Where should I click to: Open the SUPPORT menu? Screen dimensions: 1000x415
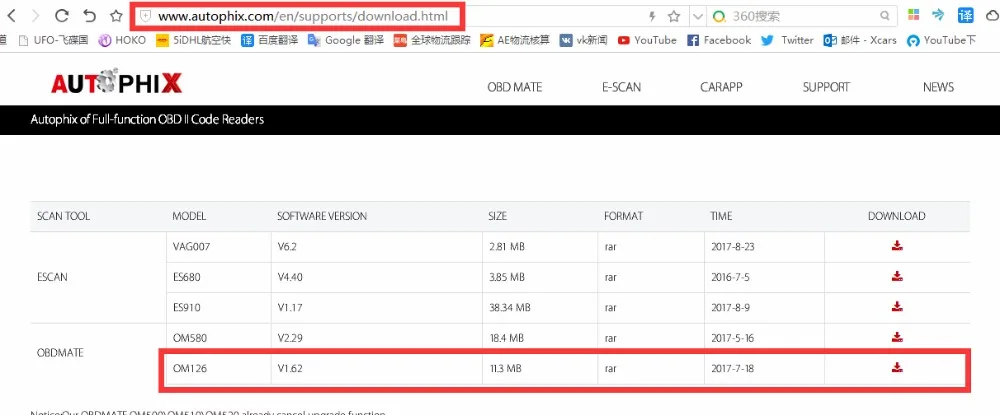pos(826,87)
